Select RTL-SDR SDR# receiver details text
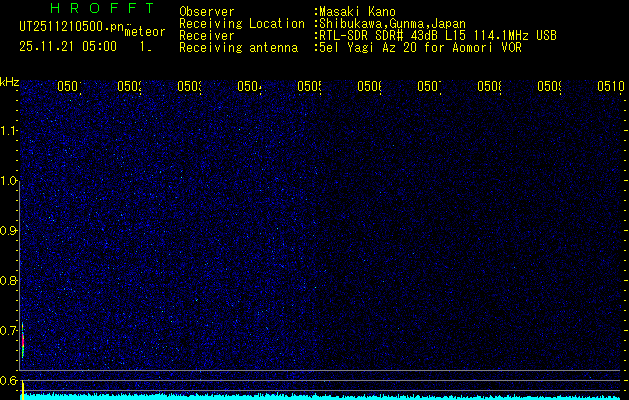629x400 pixels. [x=438, y=36]
